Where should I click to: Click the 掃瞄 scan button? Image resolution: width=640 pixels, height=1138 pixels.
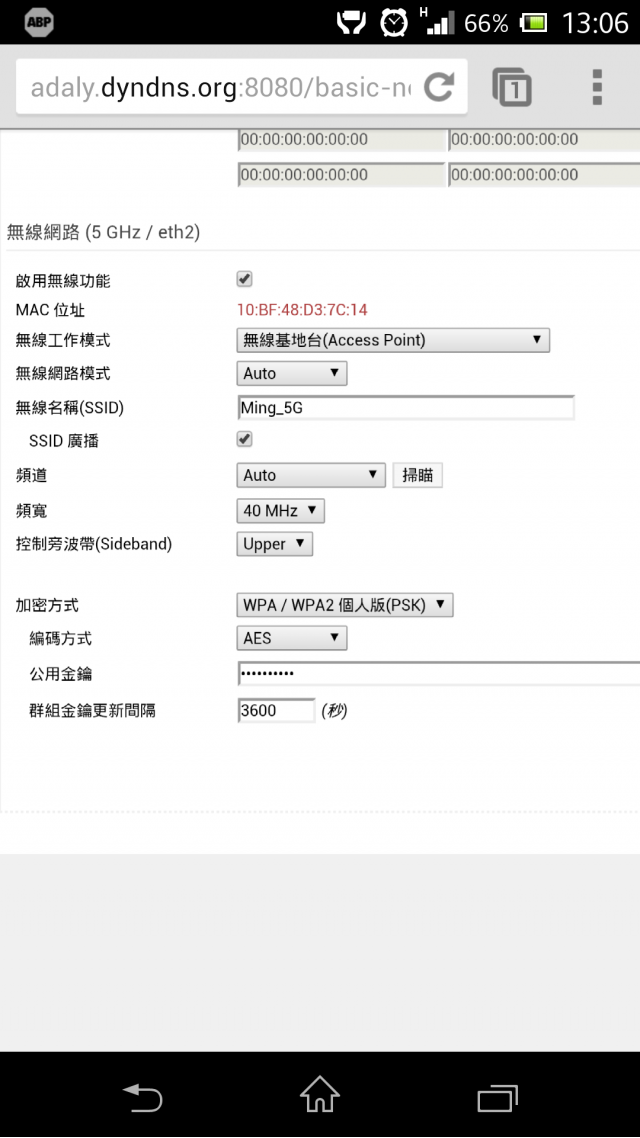(417, 475)
